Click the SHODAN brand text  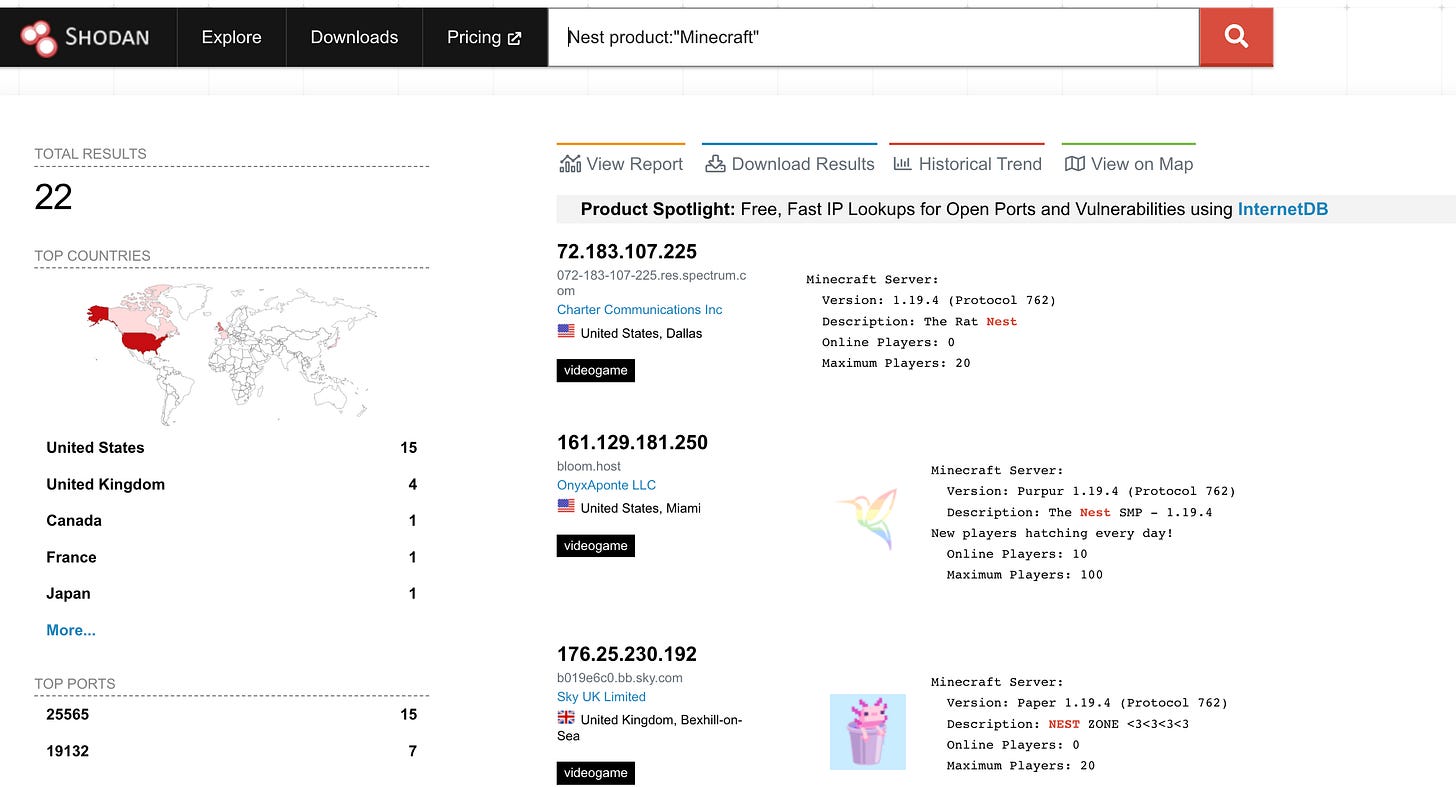point(107,38)
